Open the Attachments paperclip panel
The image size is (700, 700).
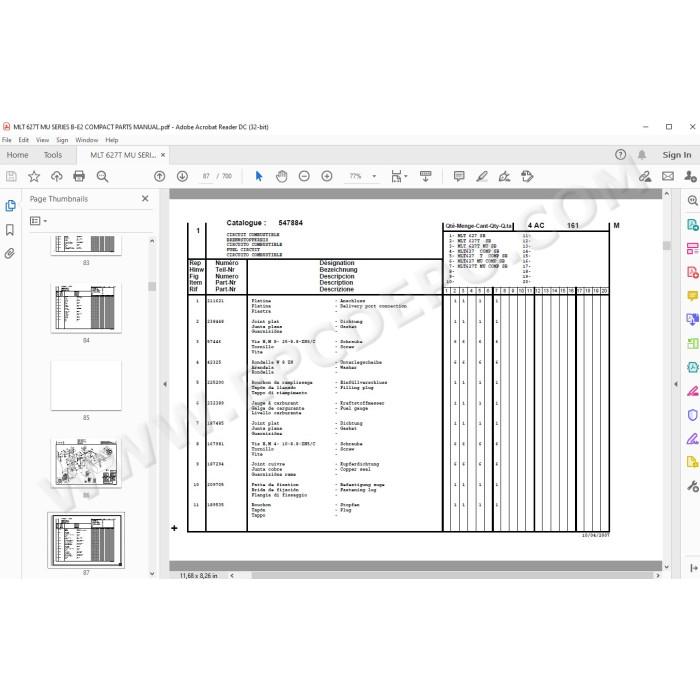[10, 254]
